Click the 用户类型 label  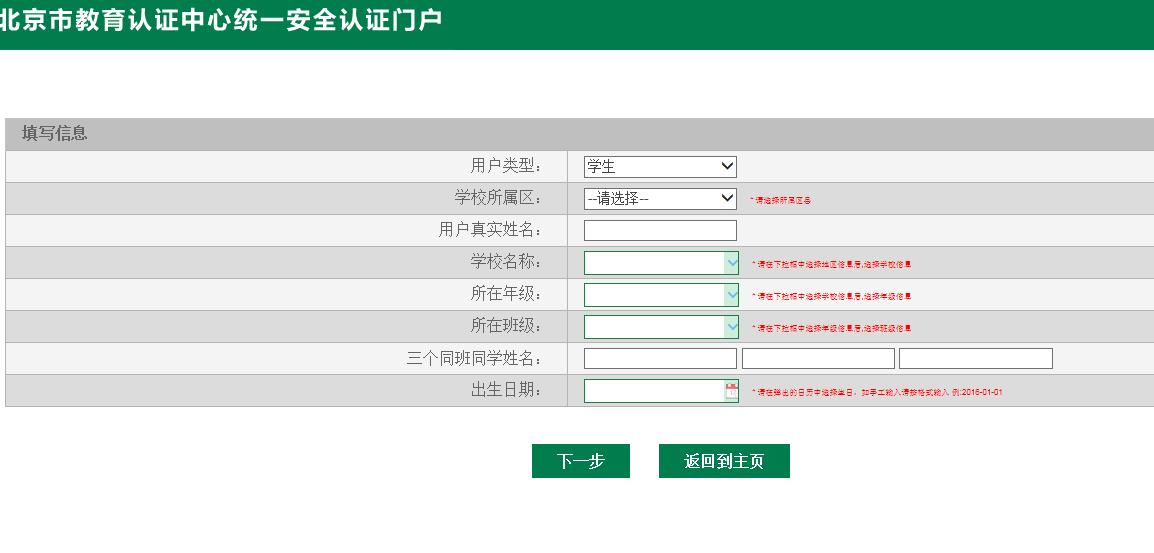(506, 166)
